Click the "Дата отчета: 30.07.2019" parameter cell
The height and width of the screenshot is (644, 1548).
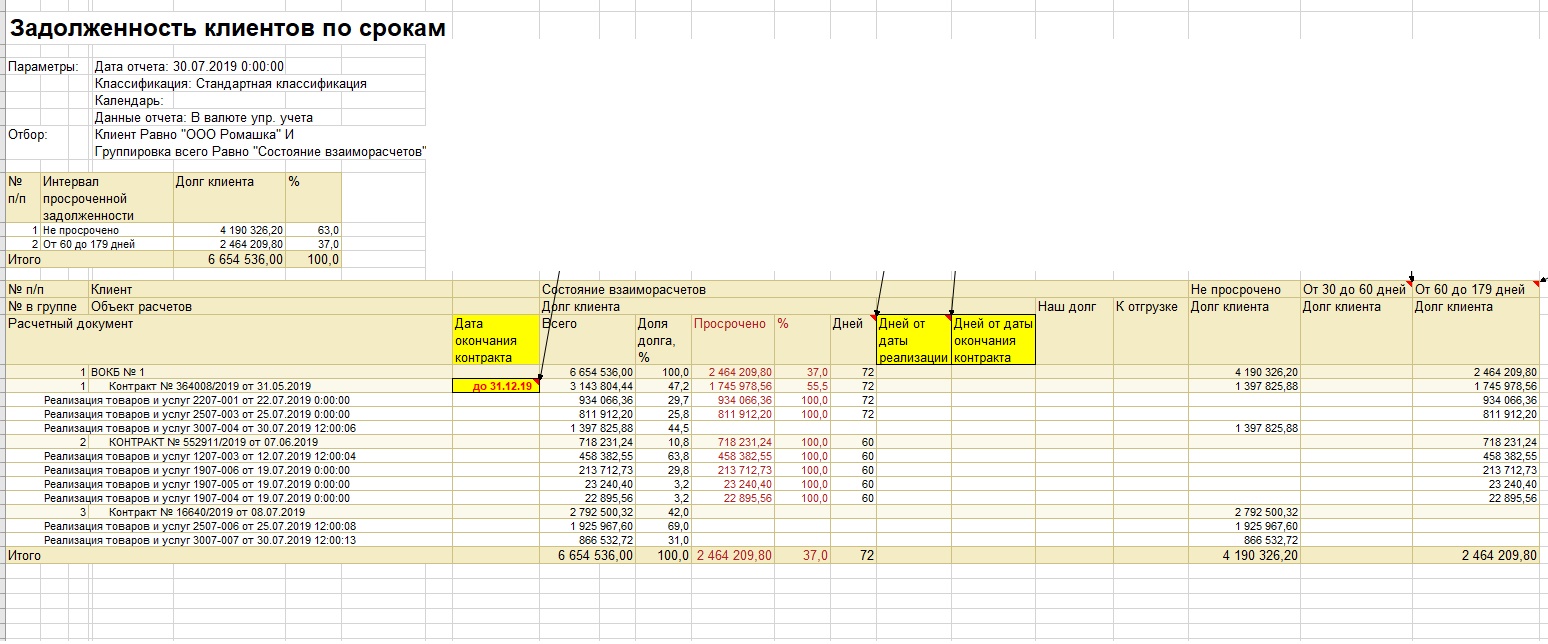[190, 66]
